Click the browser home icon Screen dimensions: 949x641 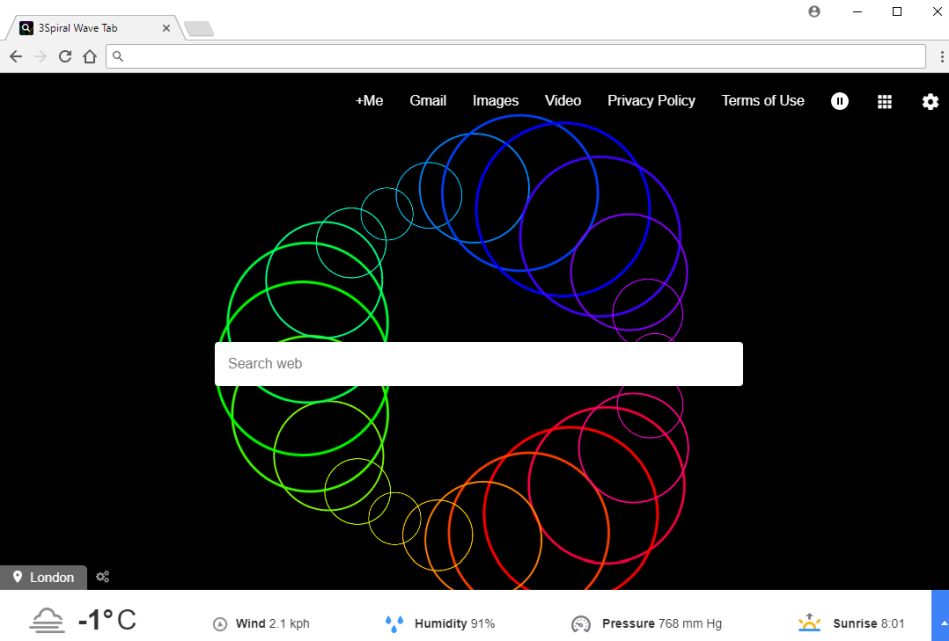(89, 56)
